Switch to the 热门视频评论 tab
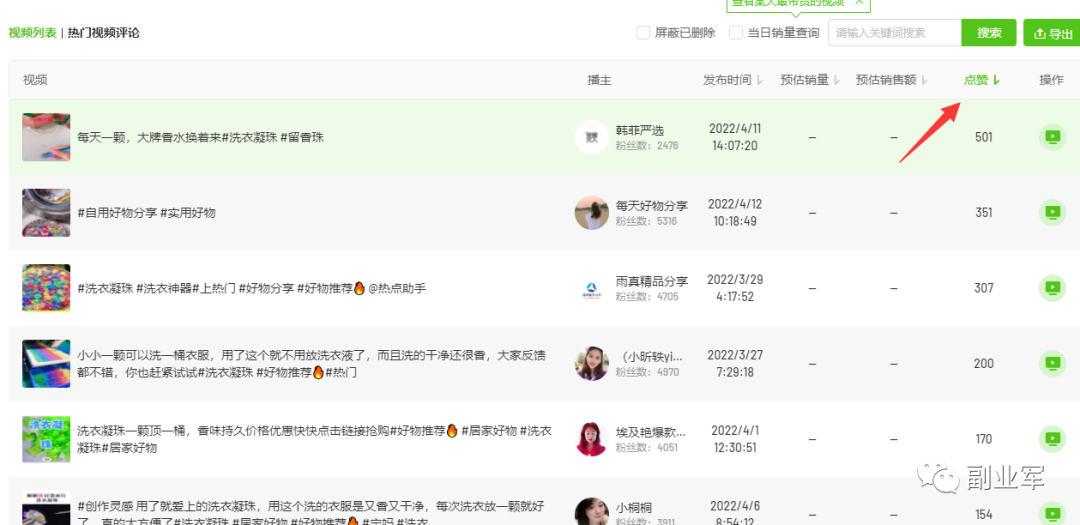 point(103,32)
